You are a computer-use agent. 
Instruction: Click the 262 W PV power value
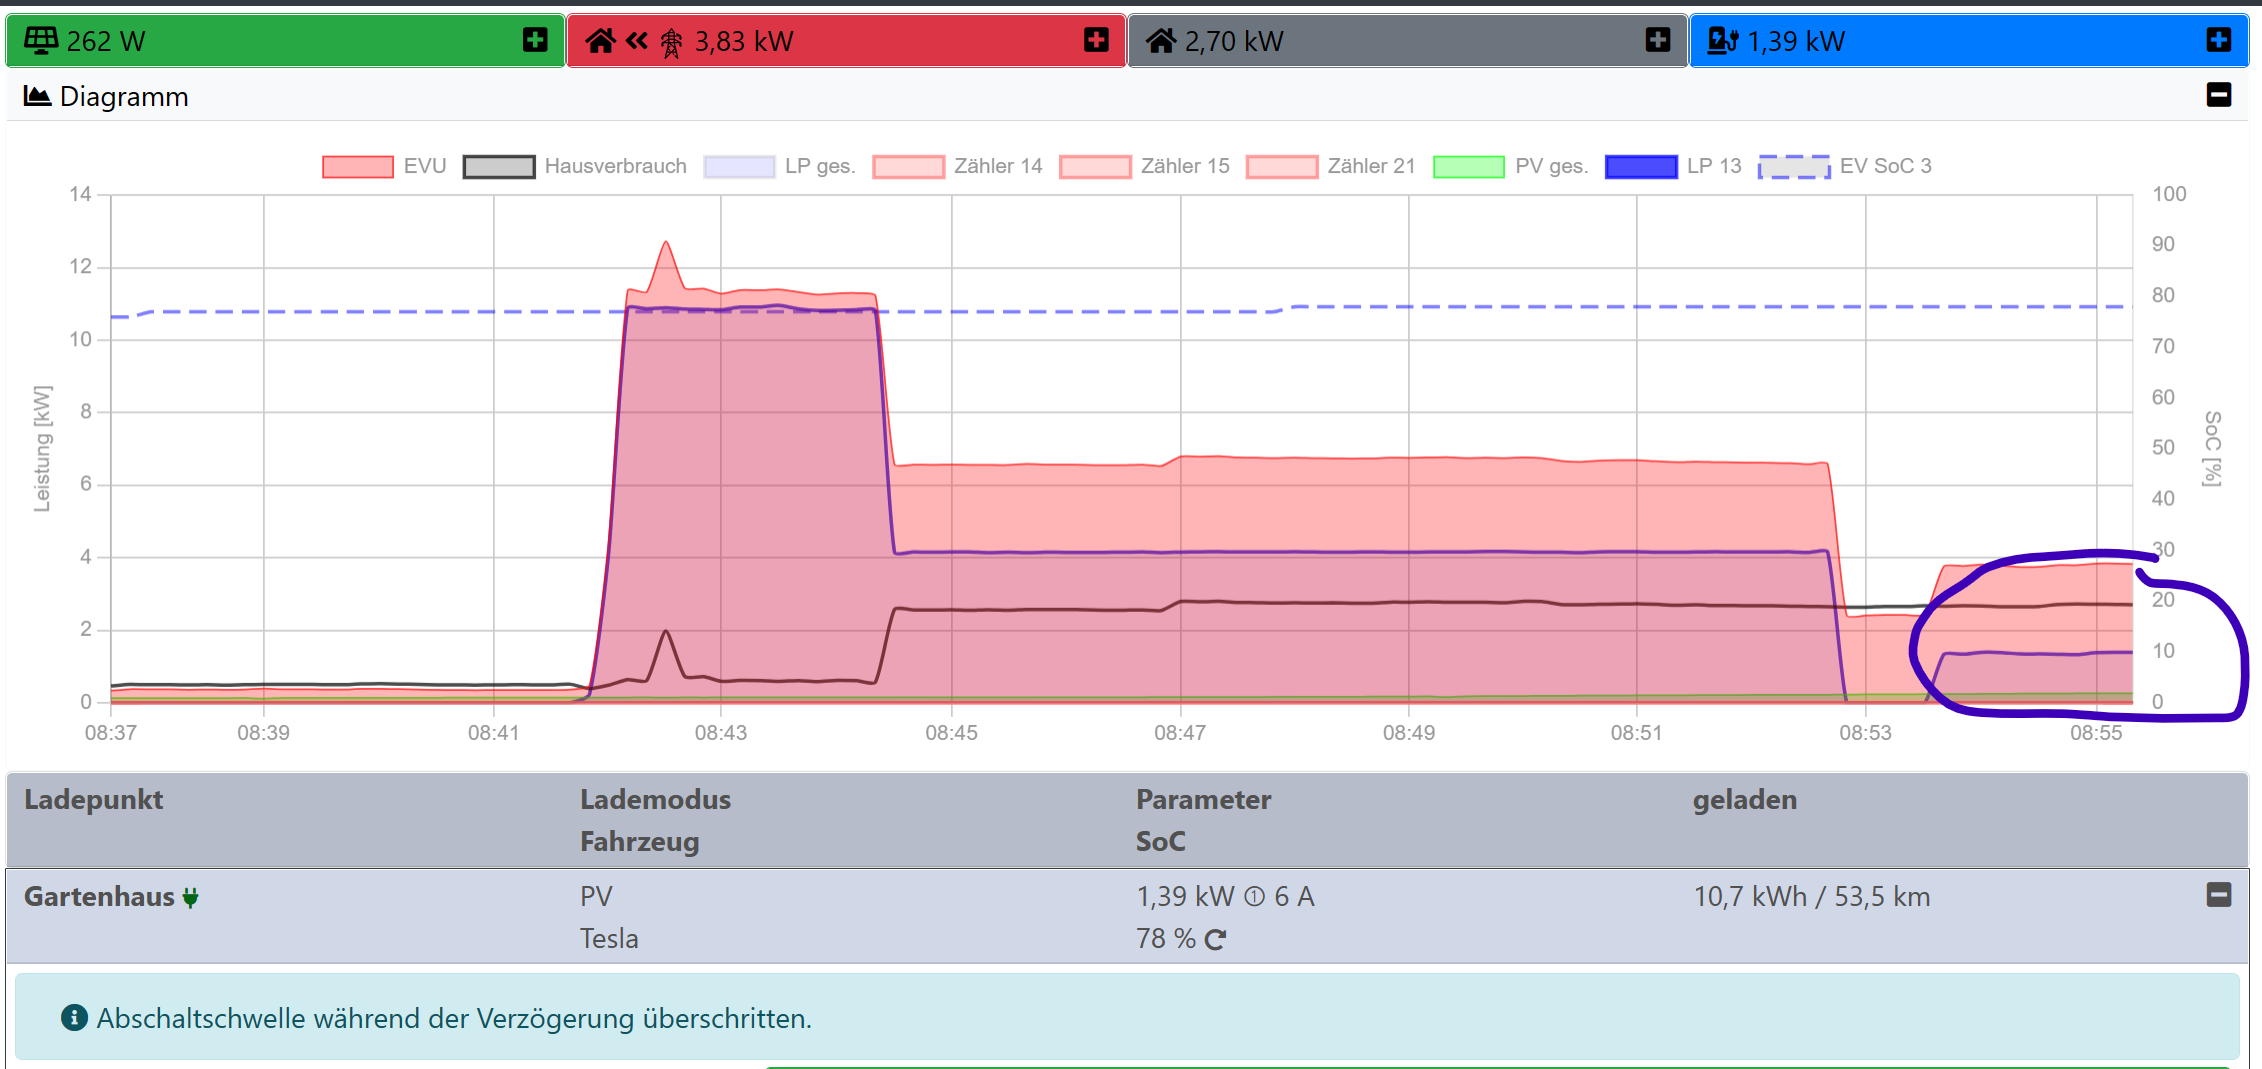106,41
